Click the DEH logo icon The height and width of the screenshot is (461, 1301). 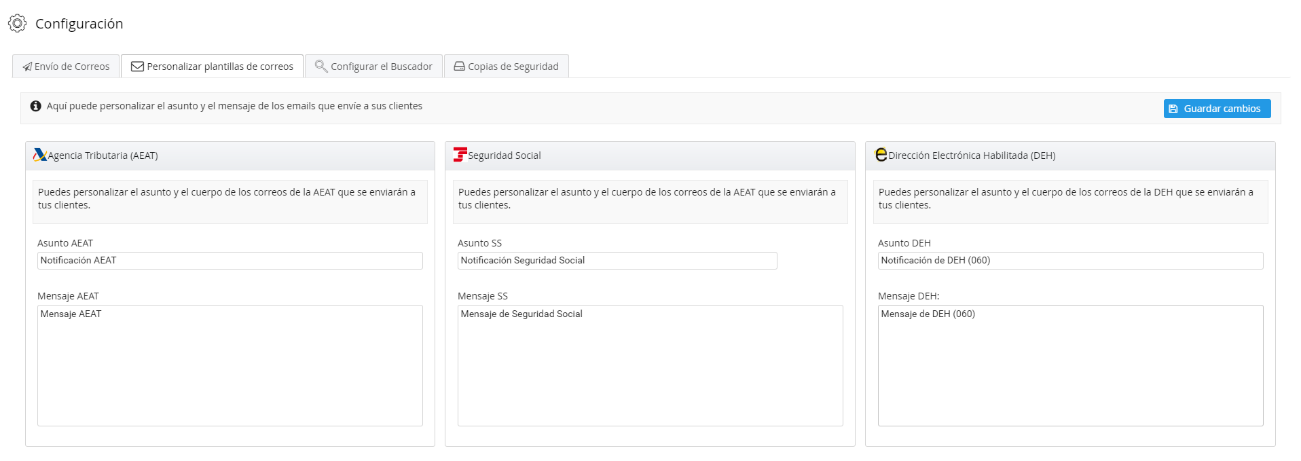click(881, 155)
